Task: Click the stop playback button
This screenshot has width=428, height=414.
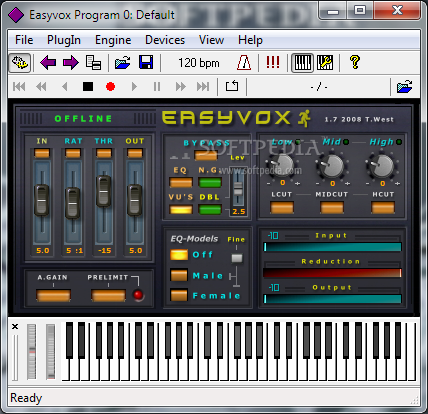Action: (88, 87)
